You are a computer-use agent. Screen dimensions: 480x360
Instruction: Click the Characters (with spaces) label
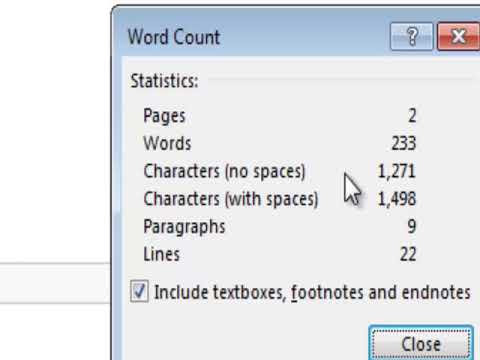231,199
